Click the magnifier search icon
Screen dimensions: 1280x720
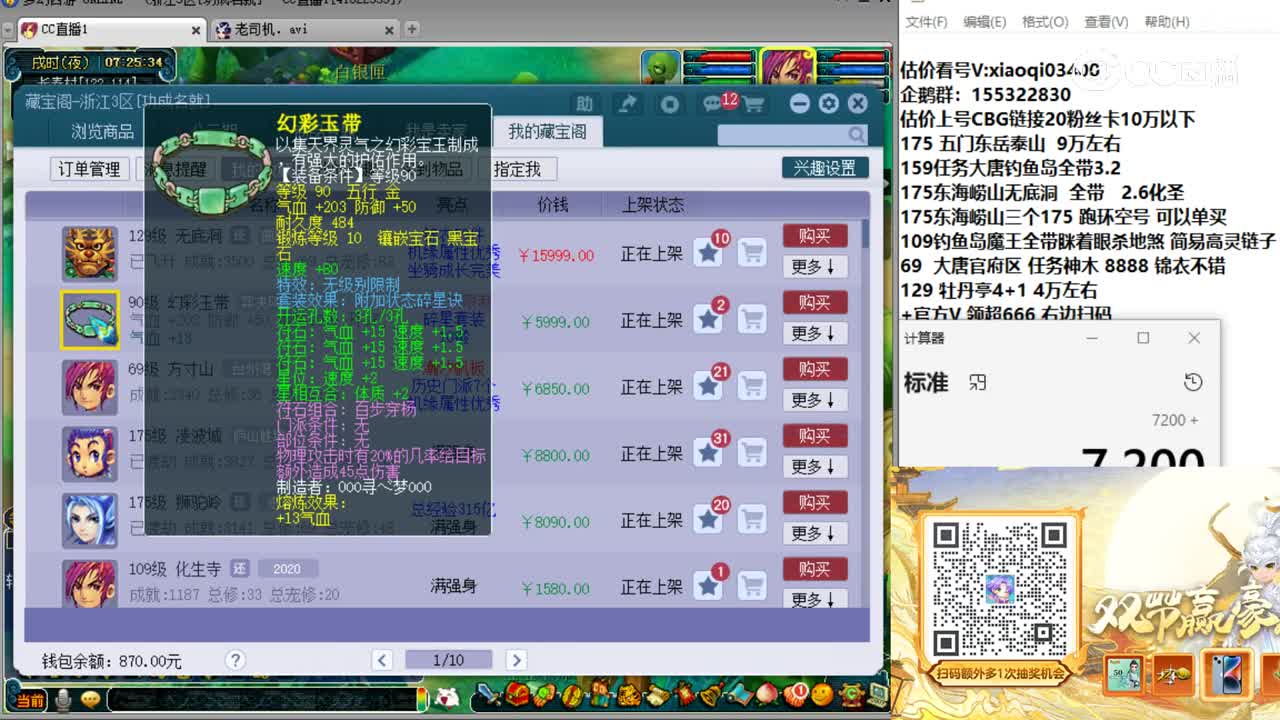[856, 134]
